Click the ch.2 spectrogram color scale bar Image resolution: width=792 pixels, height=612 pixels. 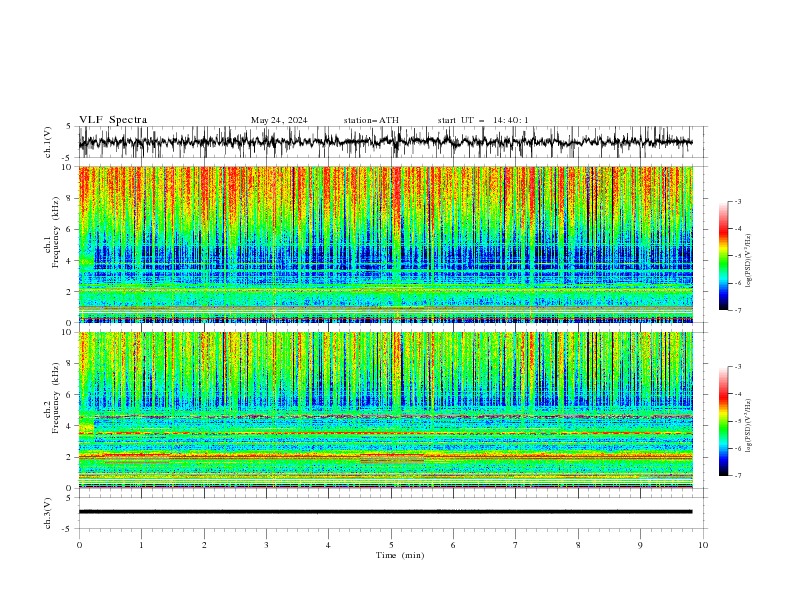coord(724,421)
